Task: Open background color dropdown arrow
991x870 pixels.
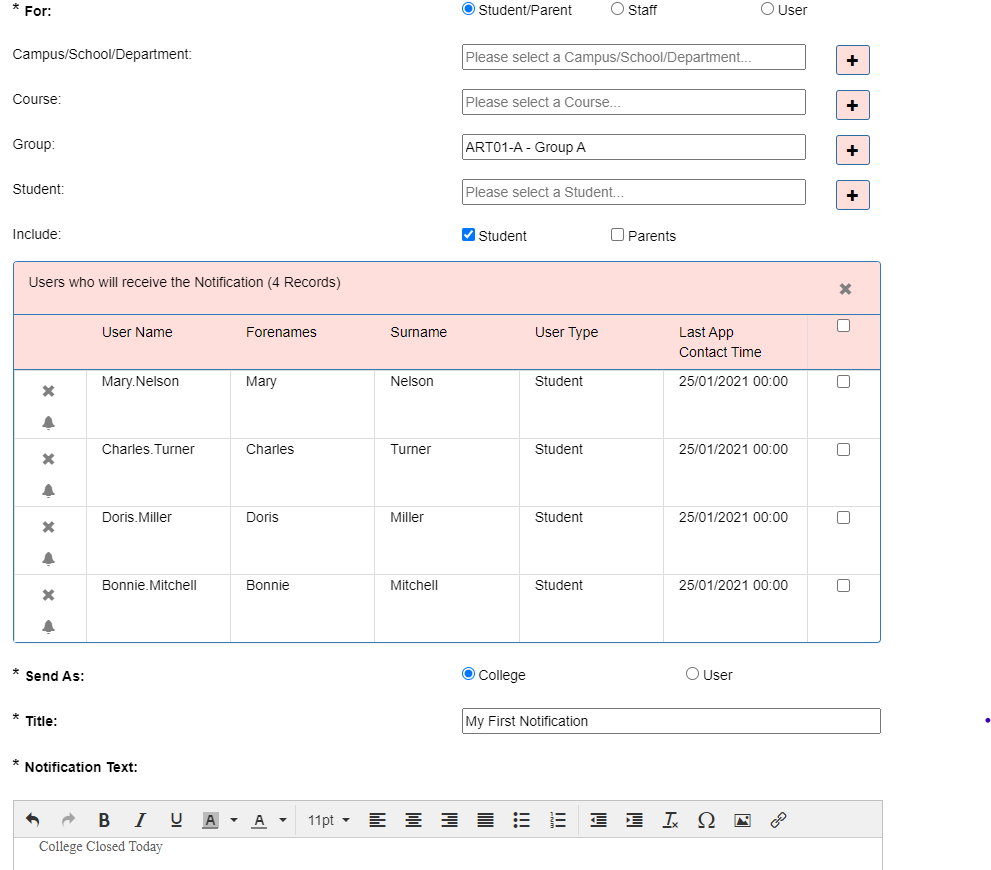Action: [x=234, y=820]
